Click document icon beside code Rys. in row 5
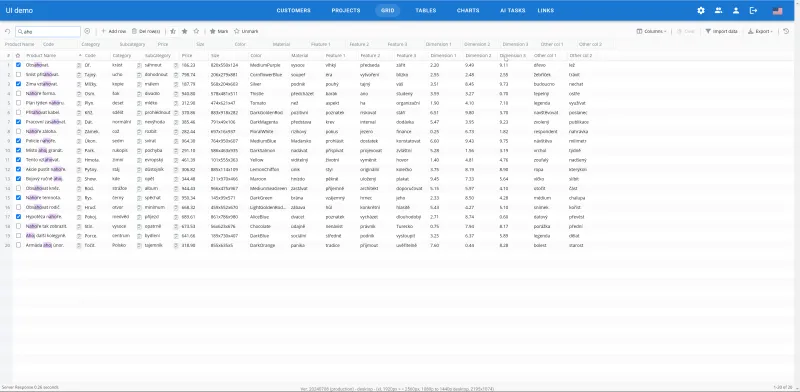 pos(79,103)
